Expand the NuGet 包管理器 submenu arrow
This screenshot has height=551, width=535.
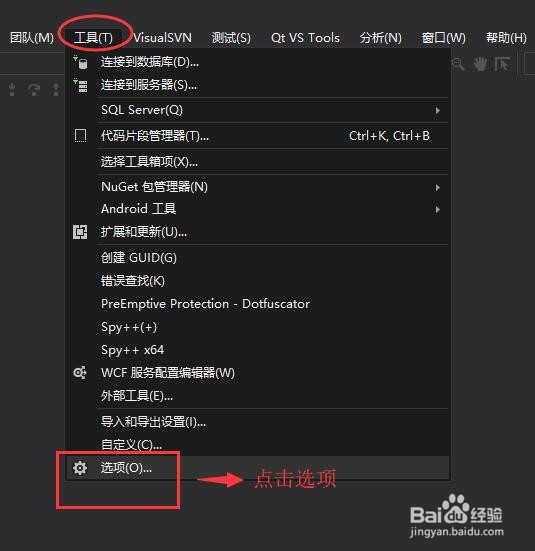(x=438, y=187)
